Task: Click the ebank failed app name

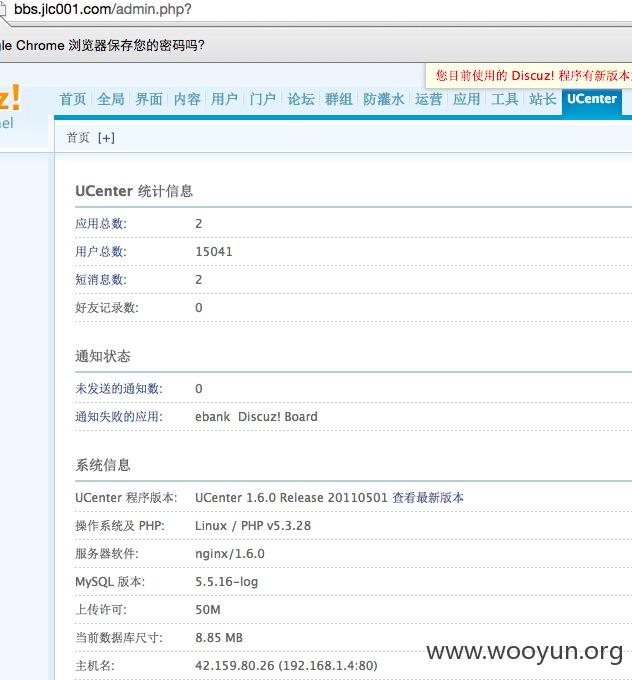Action: pyautogui.click(x=213, y=417)
